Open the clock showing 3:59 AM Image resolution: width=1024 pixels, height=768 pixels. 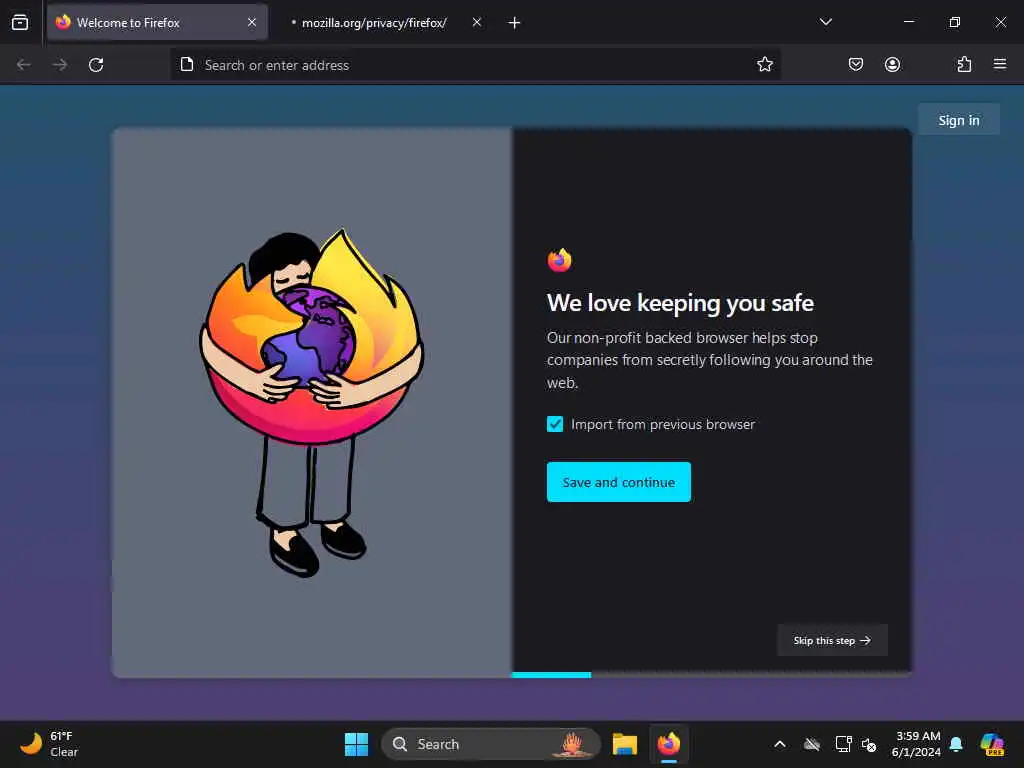(916, 744)
